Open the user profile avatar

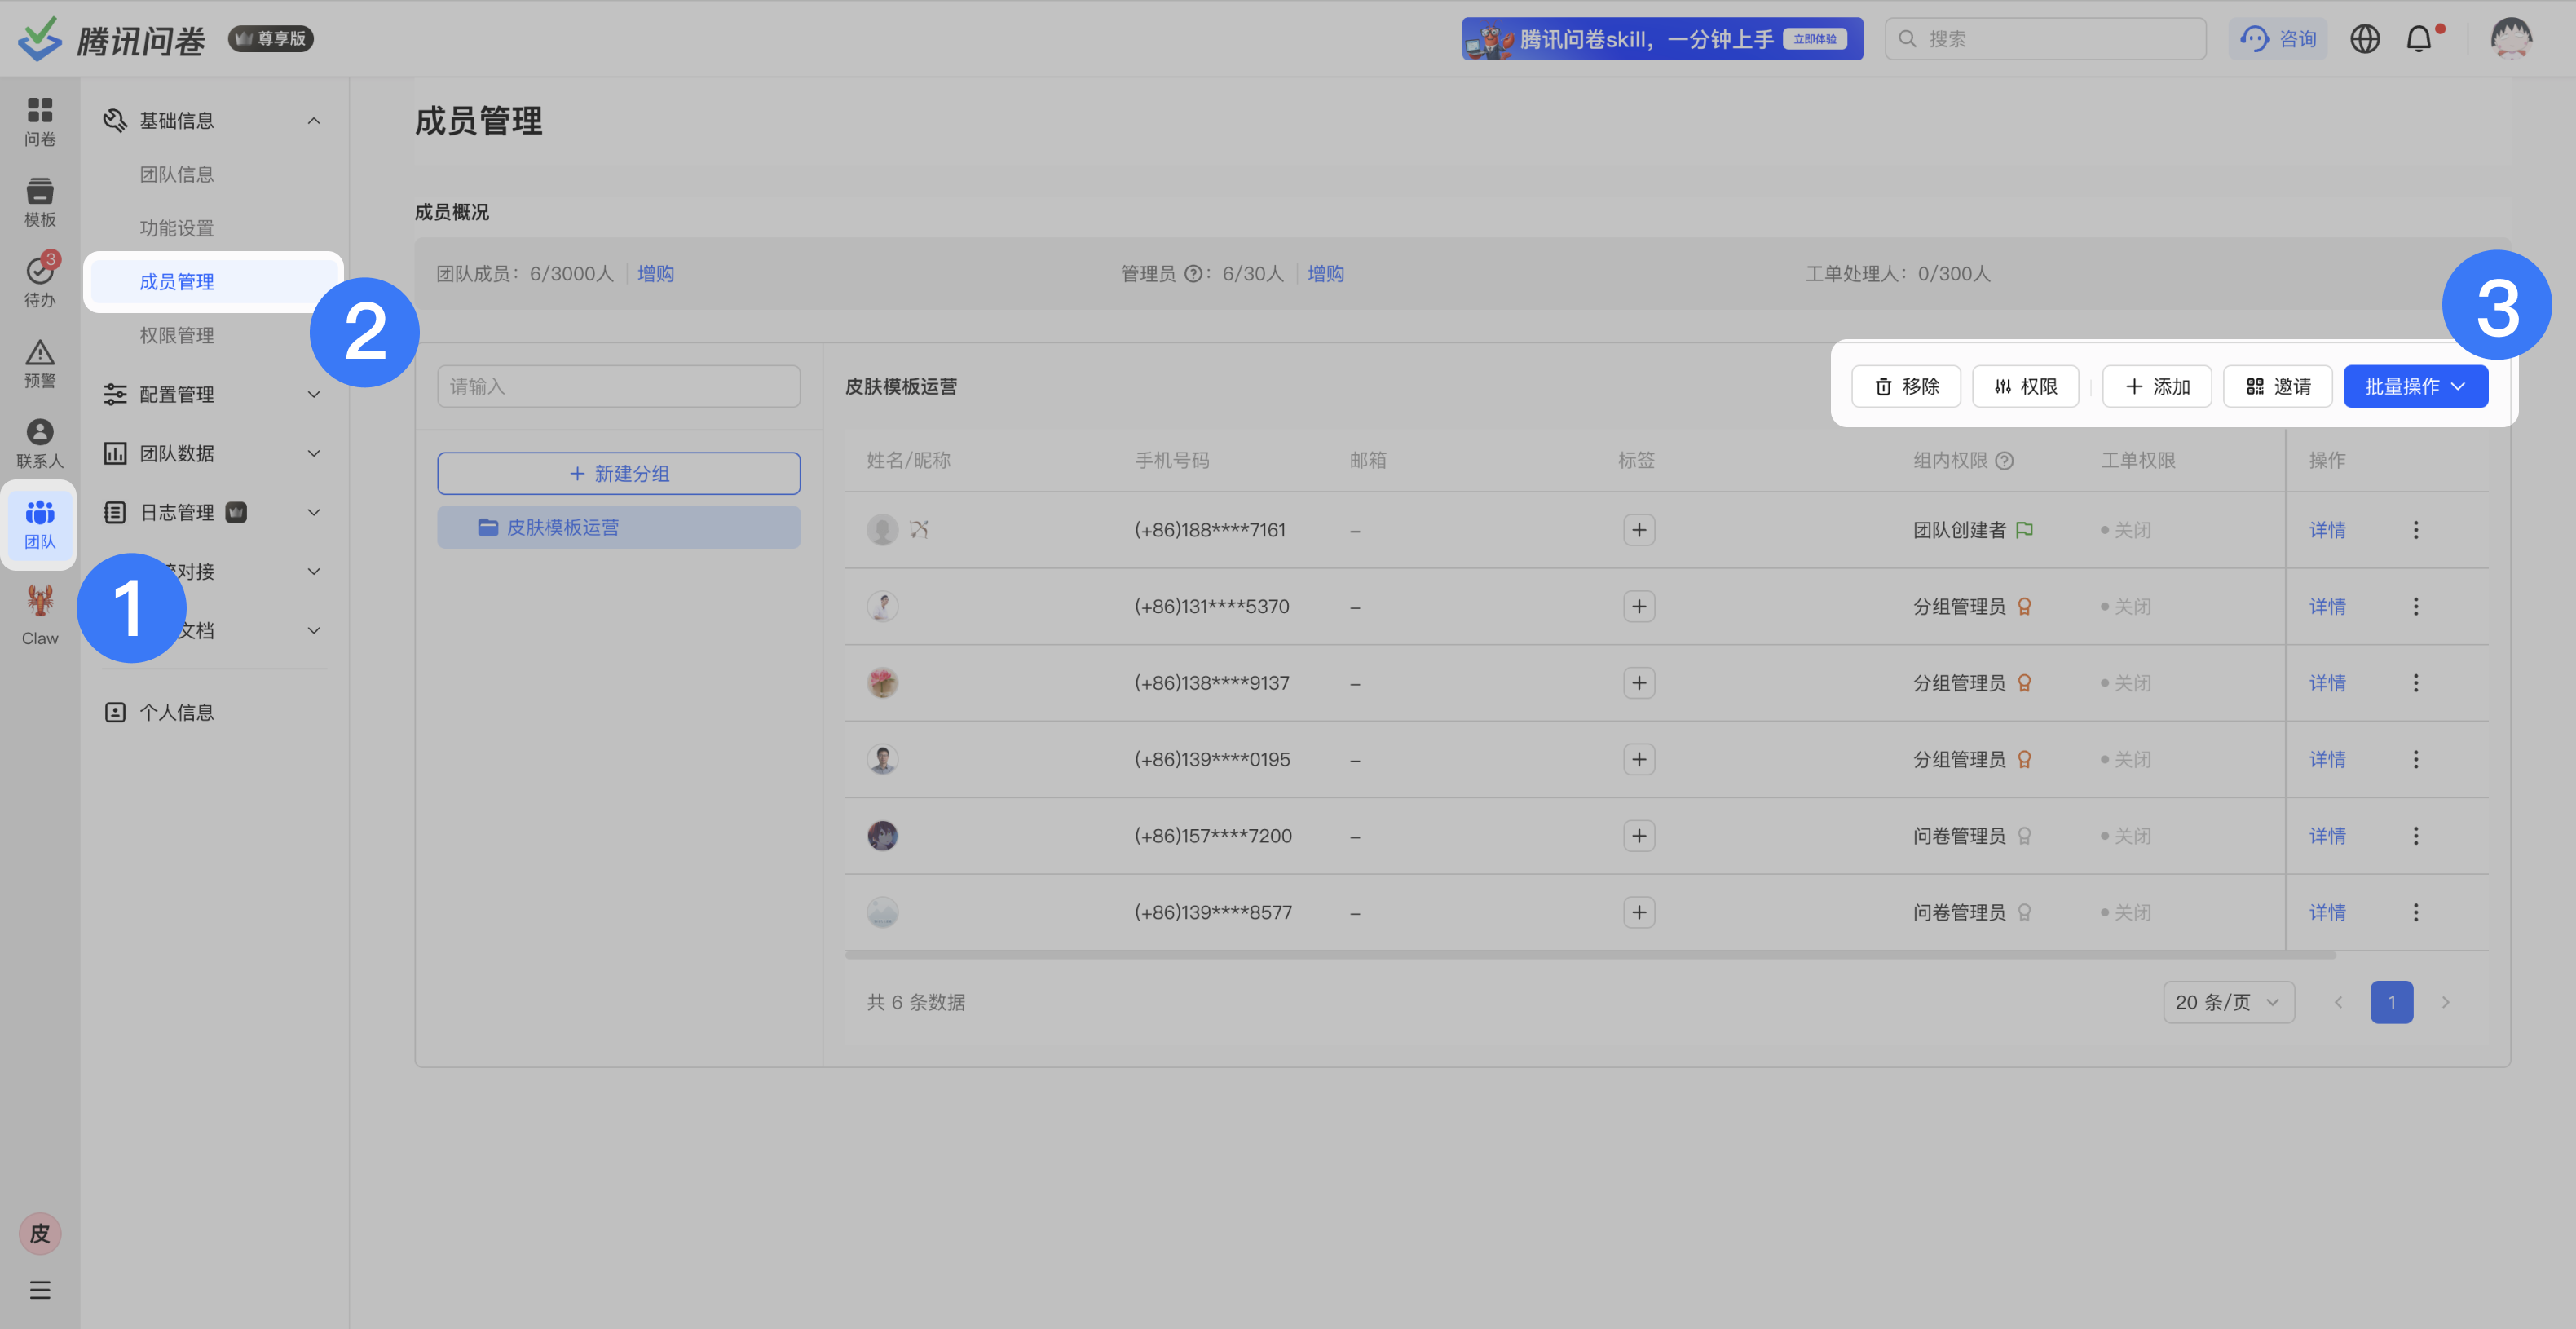[x=2511, y=39]
